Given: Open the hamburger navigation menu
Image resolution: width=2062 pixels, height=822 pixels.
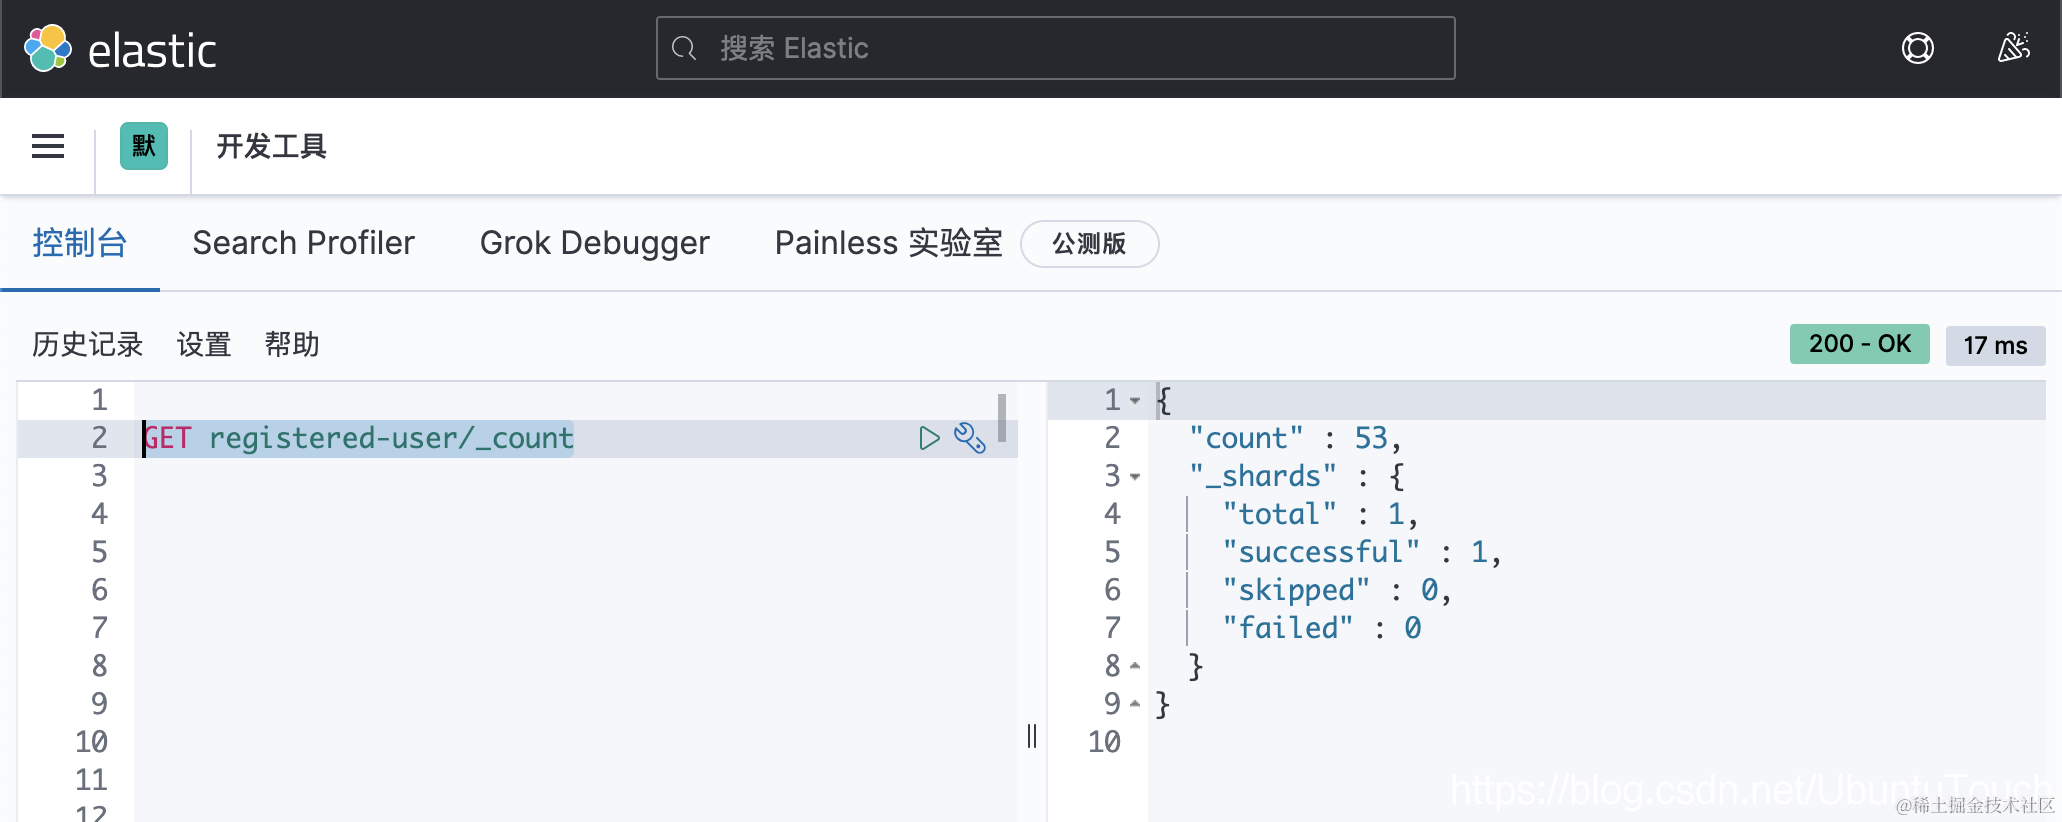Looking at the screenshot, I should tap(48, 147).
